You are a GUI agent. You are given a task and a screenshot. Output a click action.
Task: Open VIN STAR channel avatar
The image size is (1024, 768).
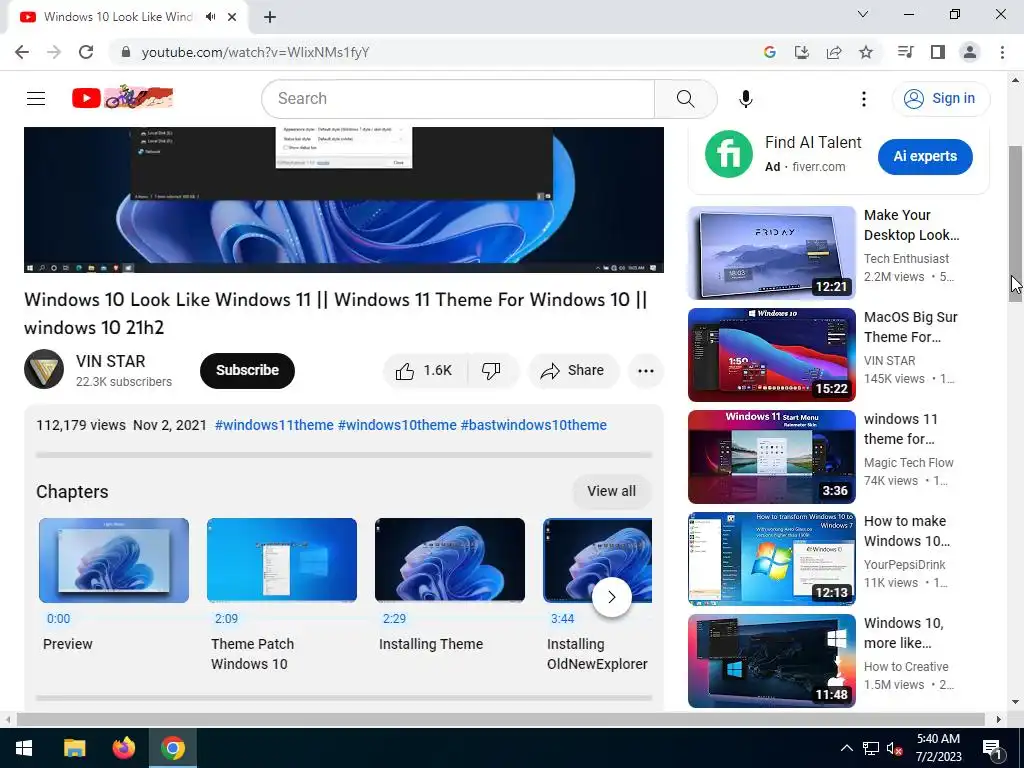coord(44,369)
